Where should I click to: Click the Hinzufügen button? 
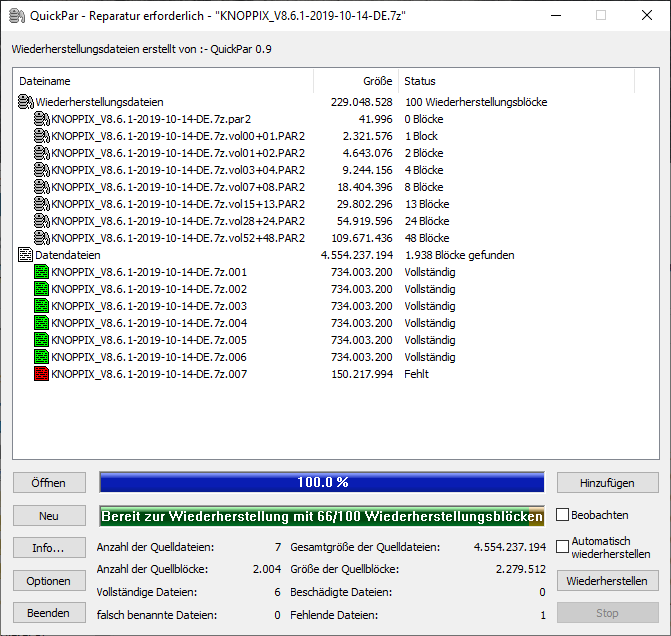(608, 483)
